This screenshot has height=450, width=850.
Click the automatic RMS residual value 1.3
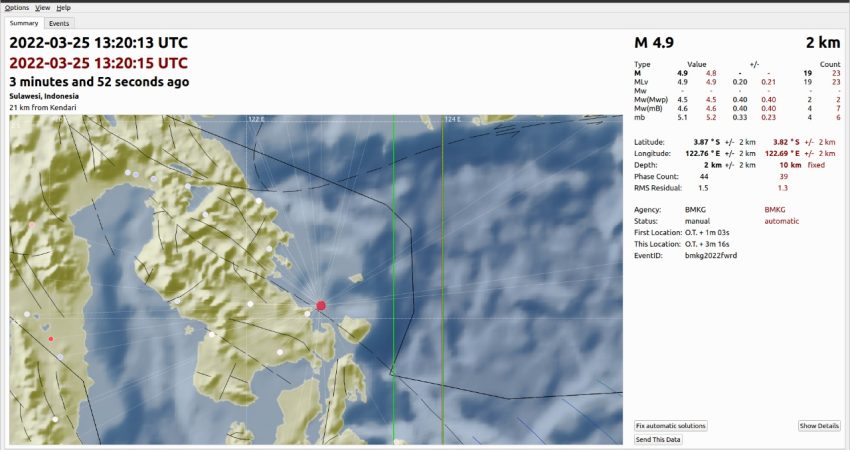tap(782, 188)
